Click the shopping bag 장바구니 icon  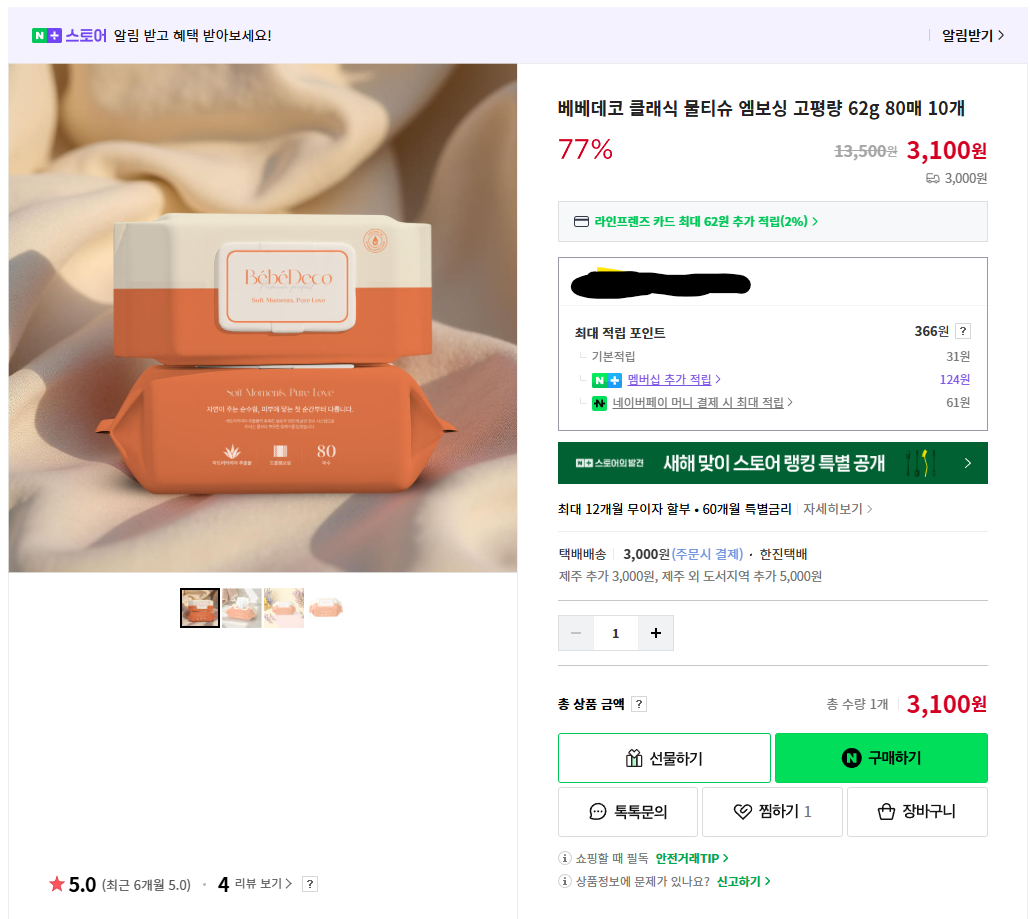[x=886, y=812]
